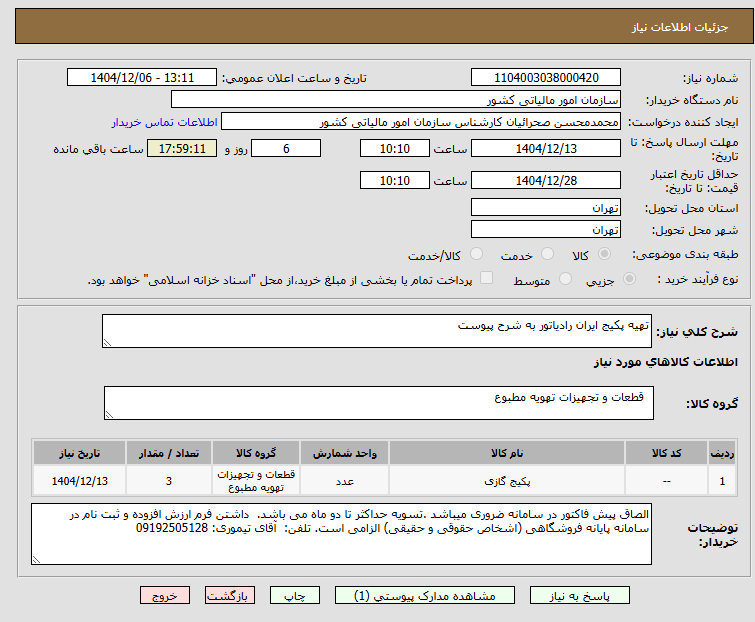This screenshot has height=622, width=755.
Task: Click resize handle of گروه کالا box
Action: (109, 415)
